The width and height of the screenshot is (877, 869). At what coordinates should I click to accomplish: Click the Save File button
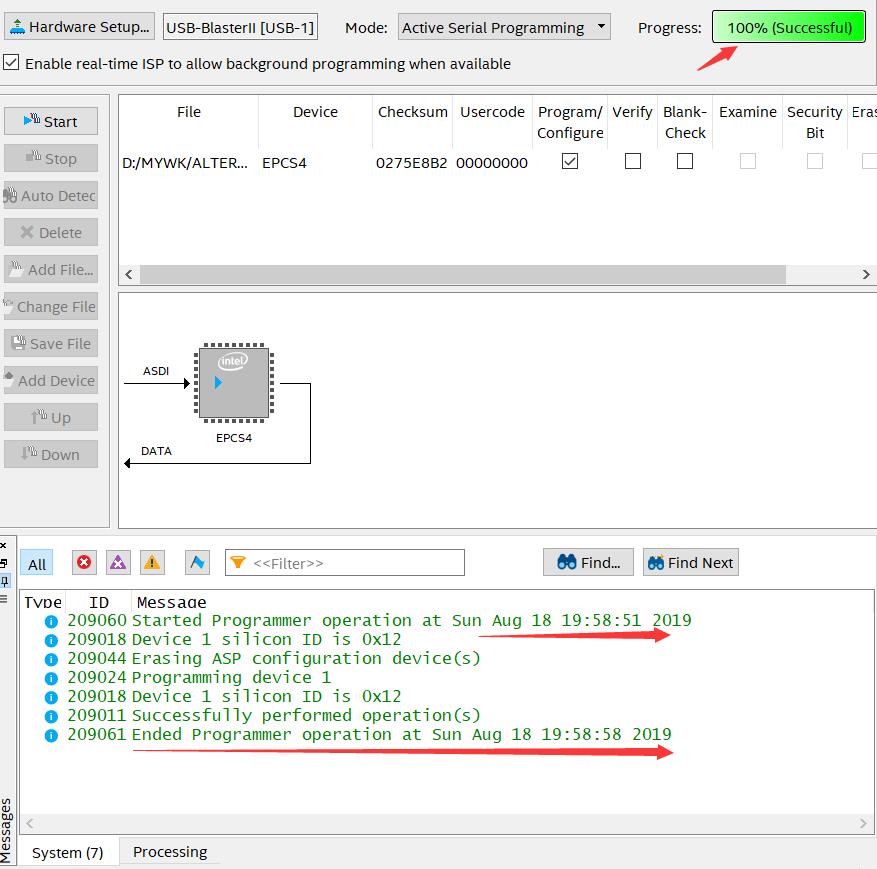coord(51,343)
